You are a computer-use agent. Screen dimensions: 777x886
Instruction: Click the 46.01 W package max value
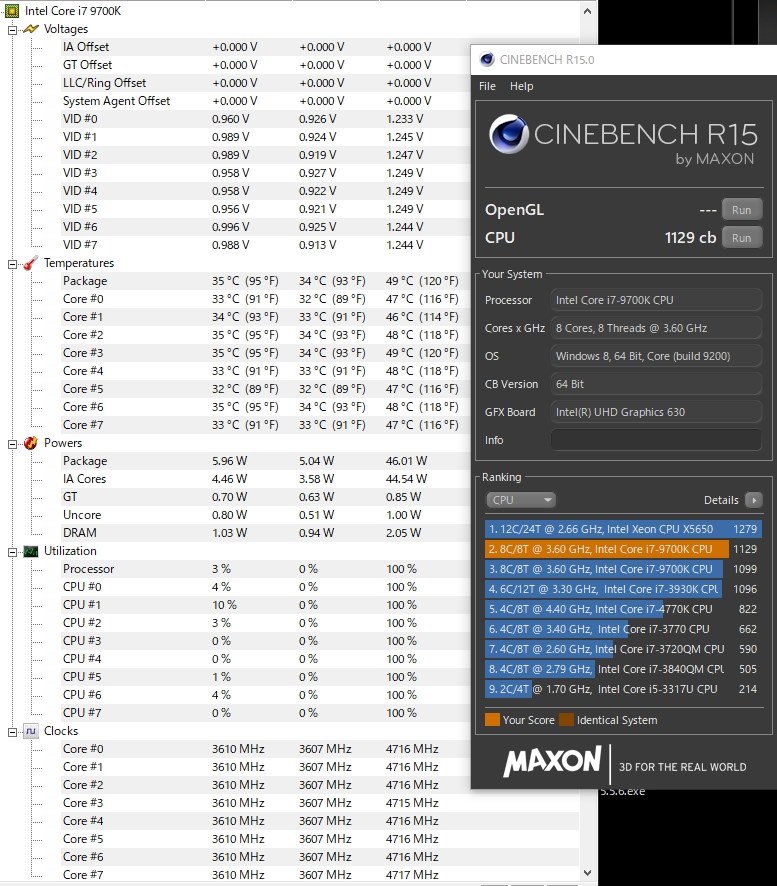[x=406, y=461]
